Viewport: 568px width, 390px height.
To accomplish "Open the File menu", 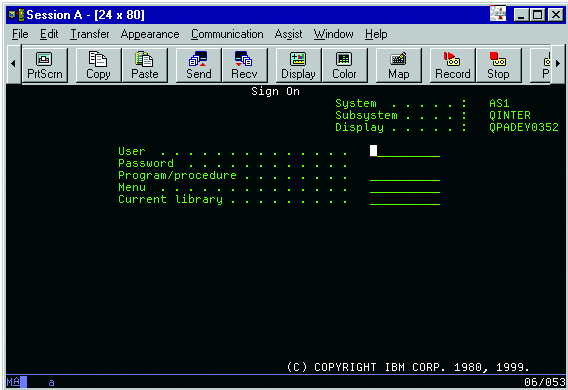I will click(20, 34).
